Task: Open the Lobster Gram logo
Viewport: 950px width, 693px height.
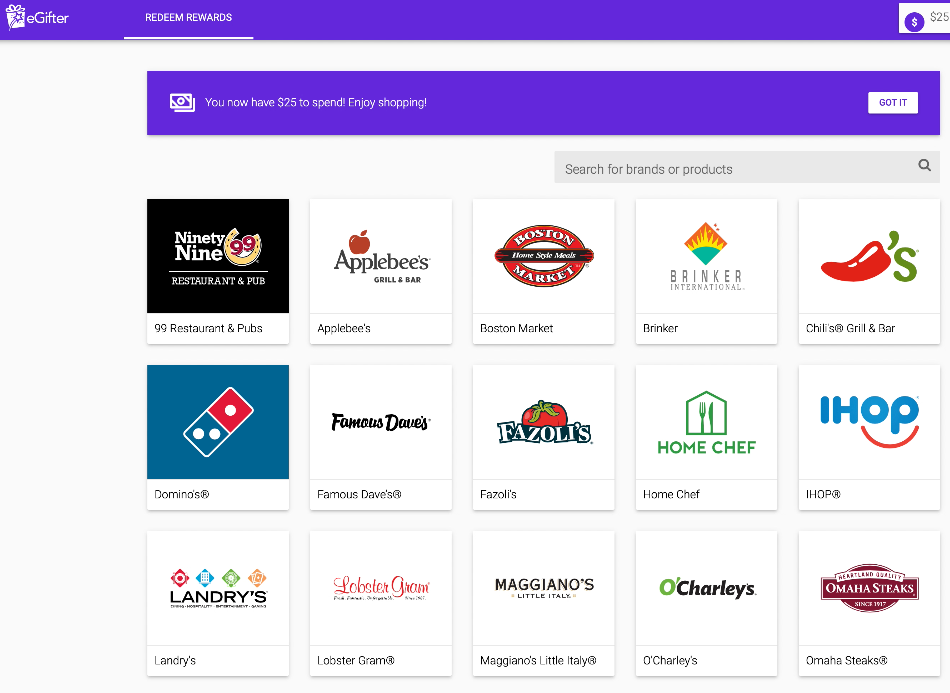Action: (x=381, y=588)
